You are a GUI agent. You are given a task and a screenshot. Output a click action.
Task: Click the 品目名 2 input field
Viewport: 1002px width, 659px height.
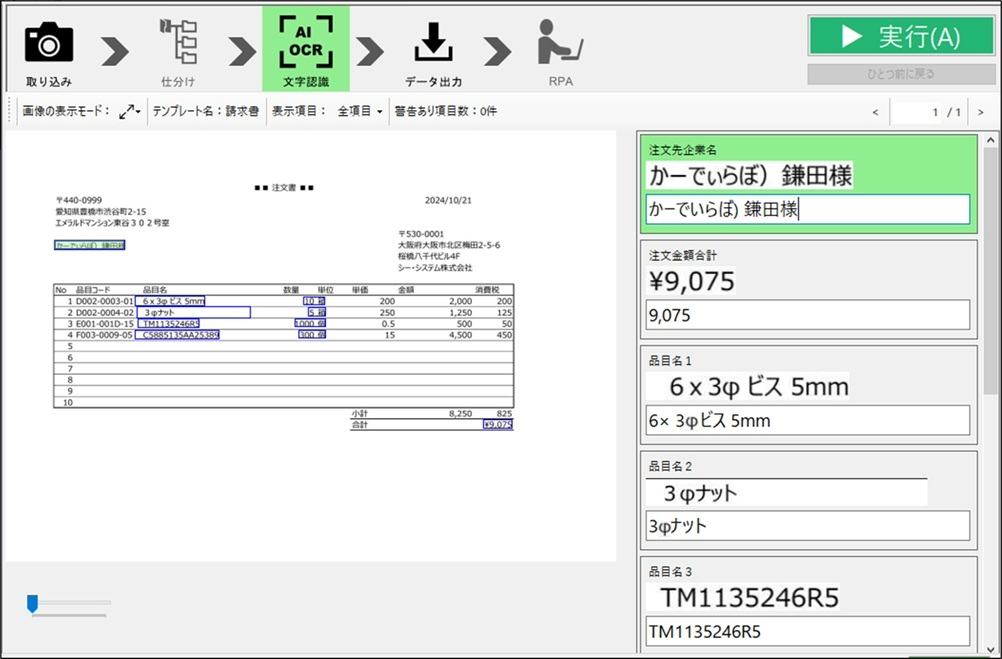click(x=808, y=526)
